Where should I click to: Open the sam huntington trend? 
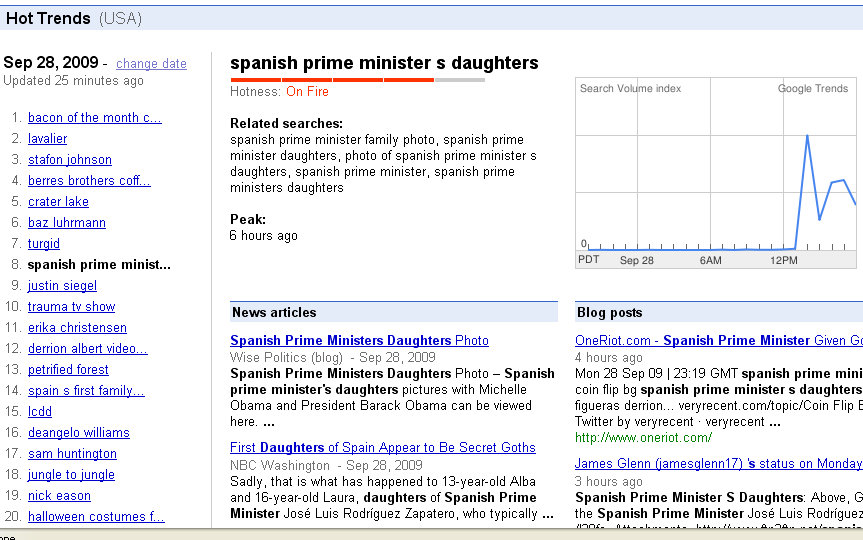[x=73, y=454]
